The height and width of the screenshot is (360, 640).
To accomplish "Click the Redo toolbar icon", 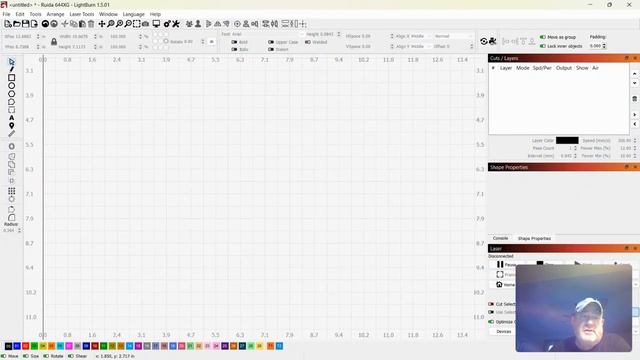I will tap(54, 24).
